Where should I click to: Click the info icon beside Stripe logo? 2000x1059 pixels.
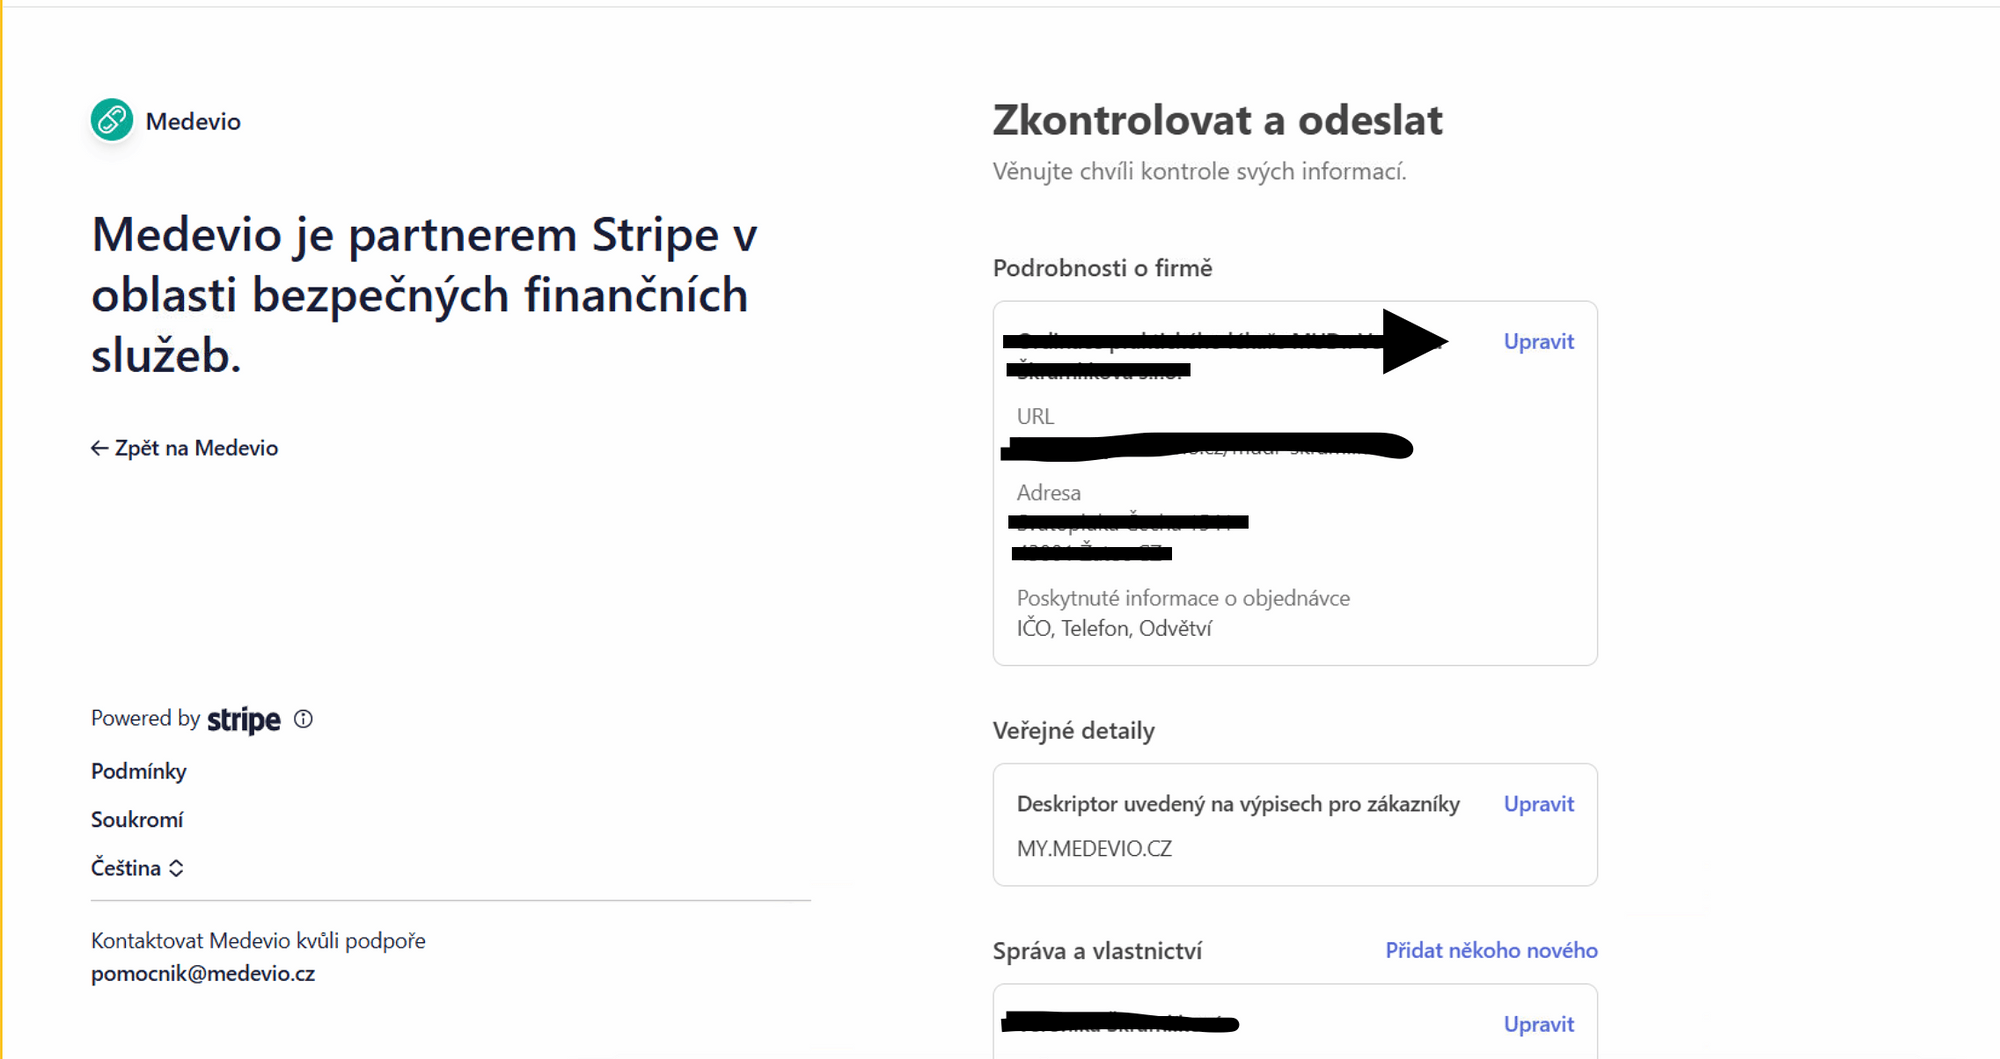click(303, 719)
